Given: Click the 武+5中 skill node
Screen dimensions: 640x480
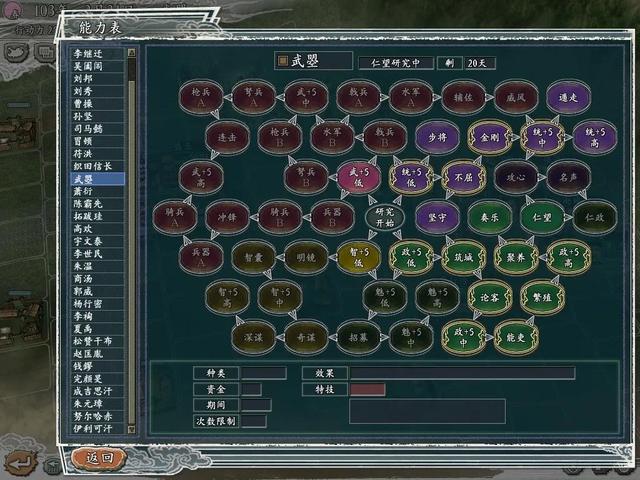Looking at the screenshot, I should [306, 98].
